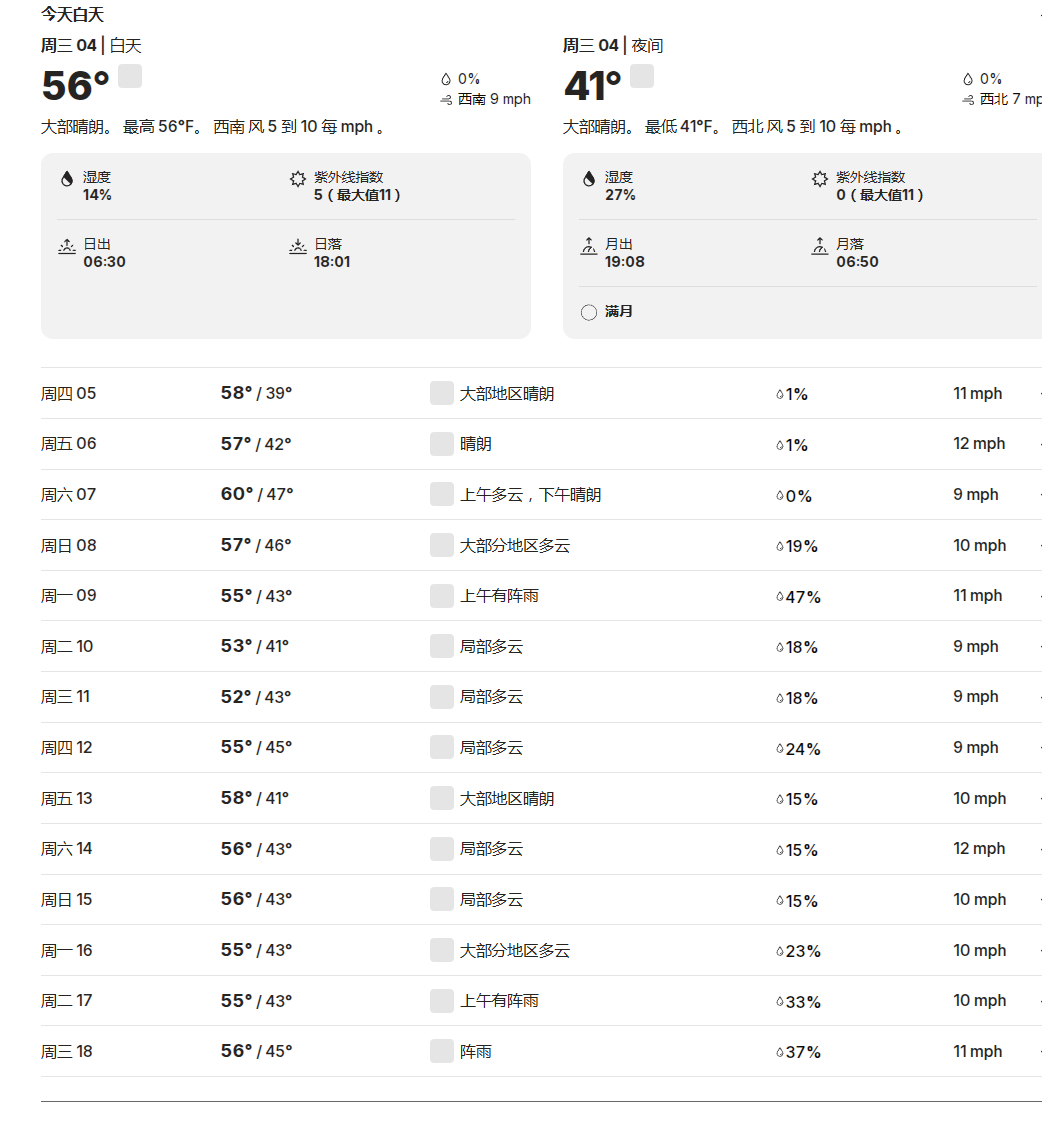Select the Wednesday 04 daytime panel heading

91,46
